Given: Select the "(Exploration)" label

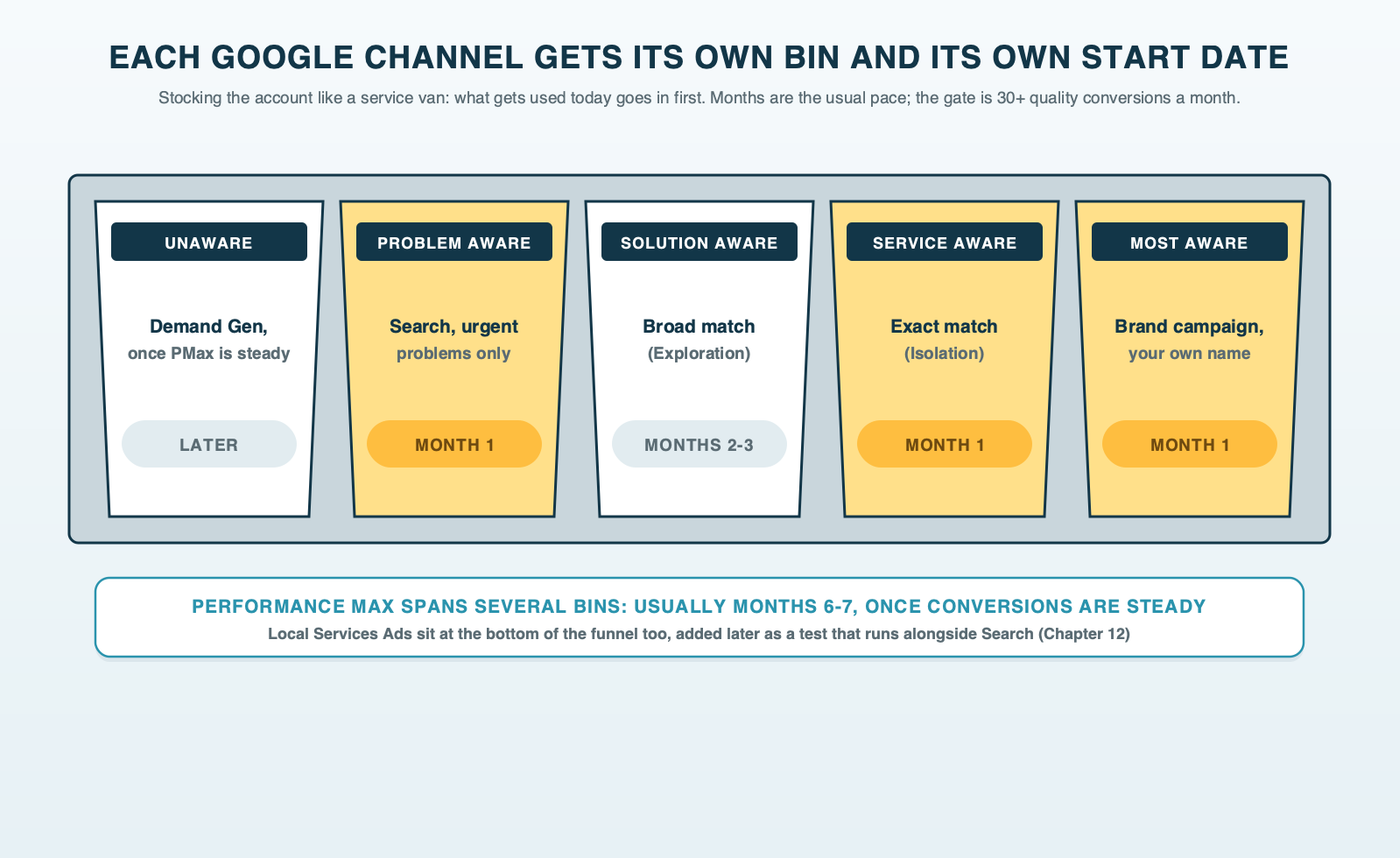Looking at the screenshot, I should (x=699, y=354).
